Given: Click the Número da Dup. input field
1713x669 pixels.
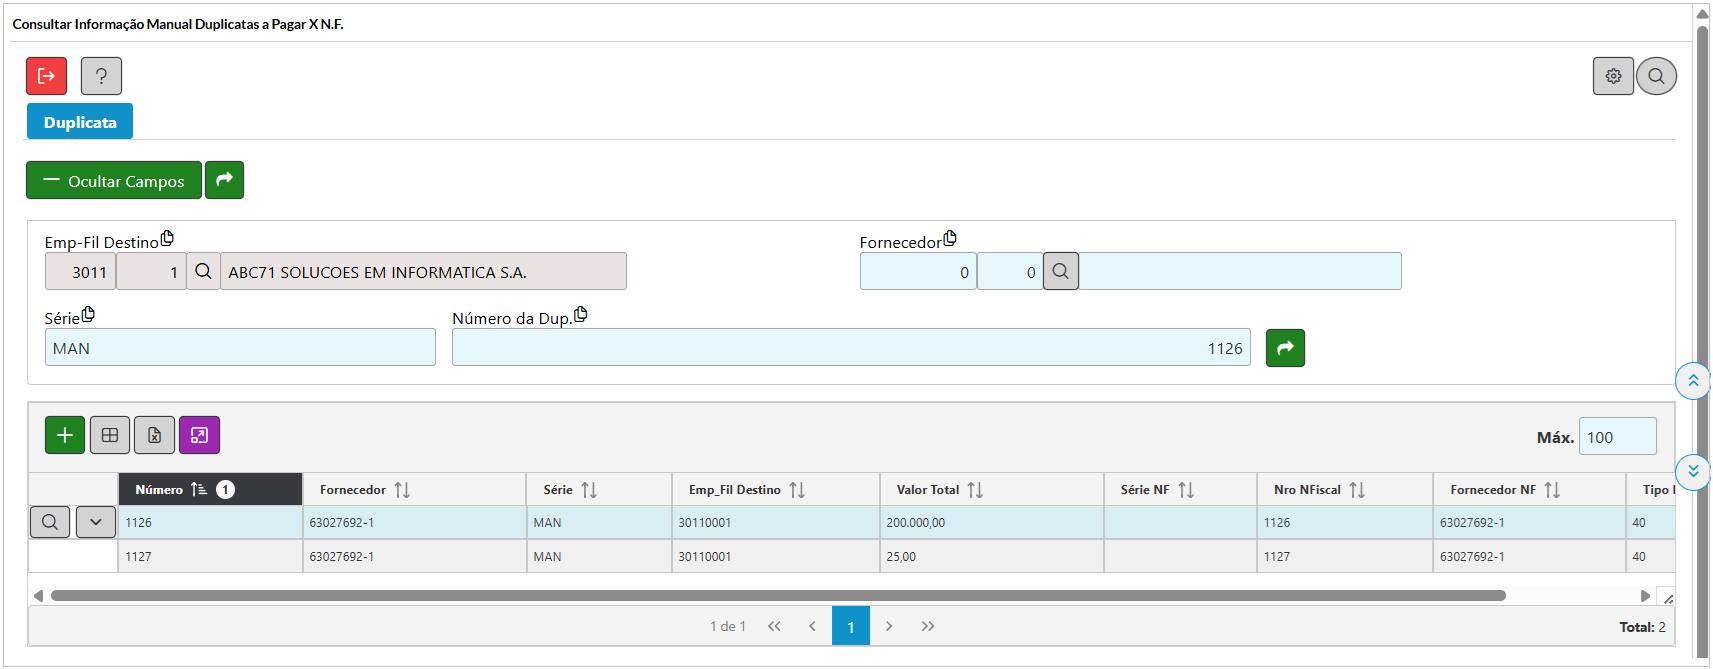Looking at the screenshot, I should click(850, 348).
